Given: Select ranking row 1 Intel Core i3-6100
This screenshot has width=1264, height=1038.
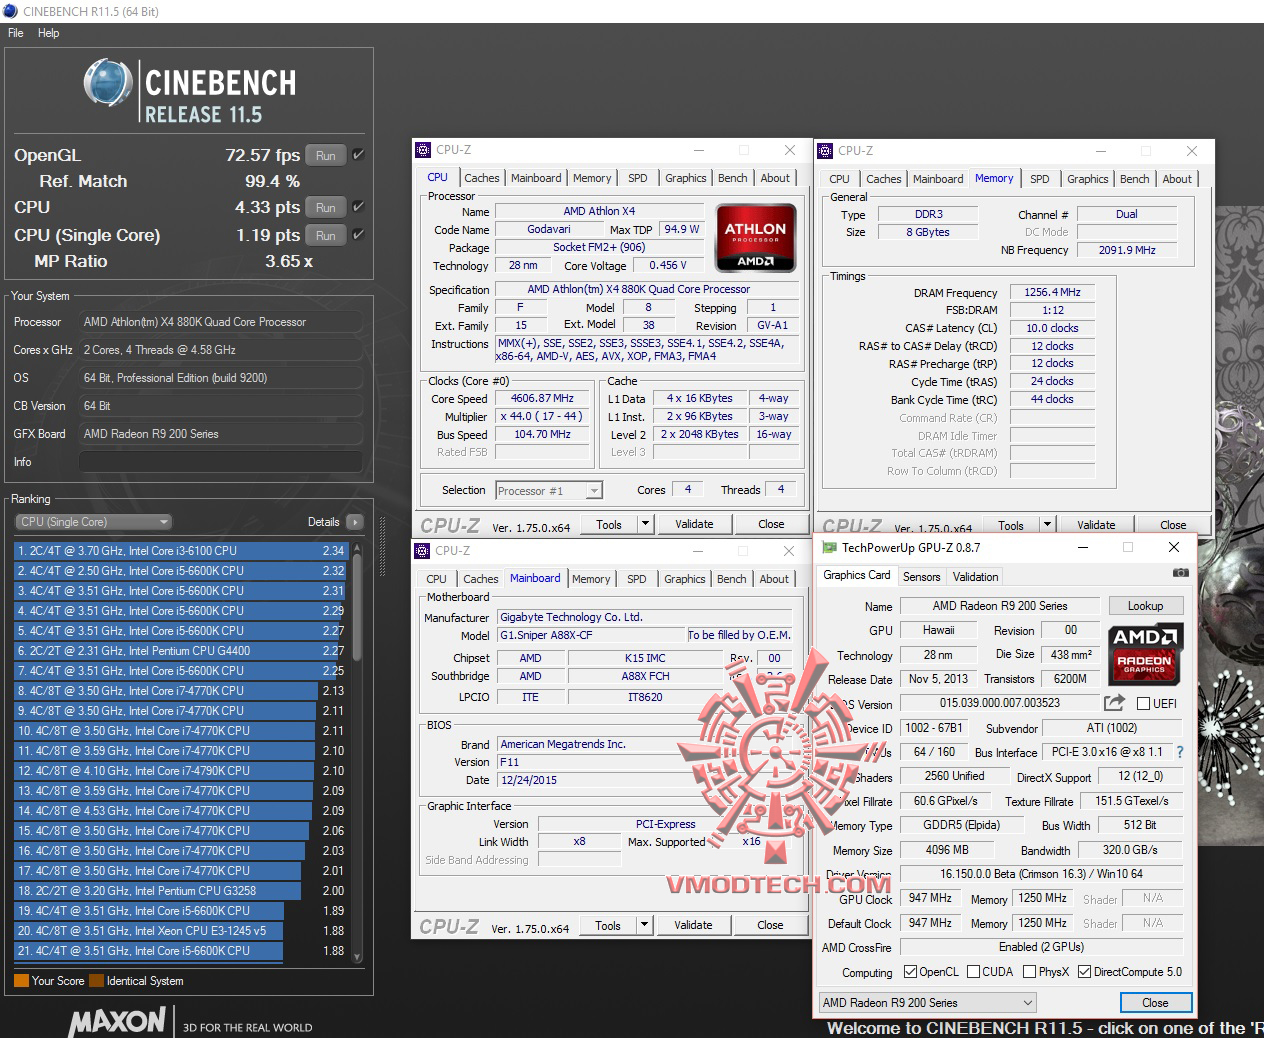Looking at the screenshot, I should [x=181, y=551].
